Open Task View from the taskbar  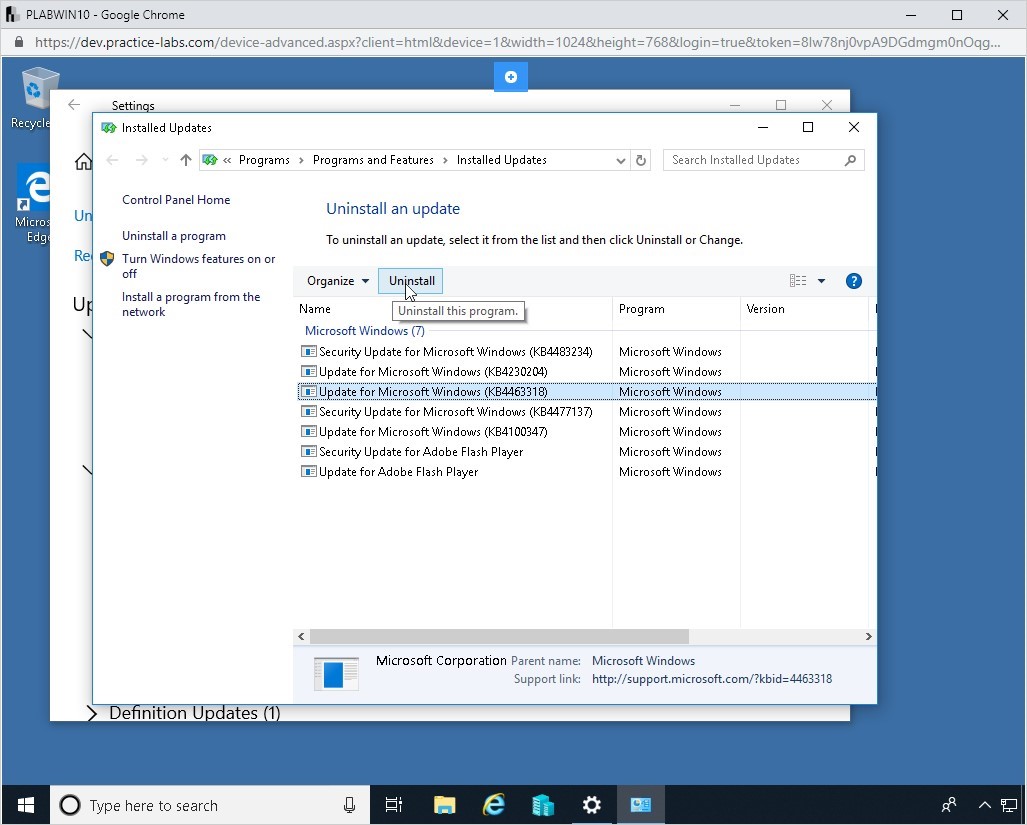pos(394,805)
